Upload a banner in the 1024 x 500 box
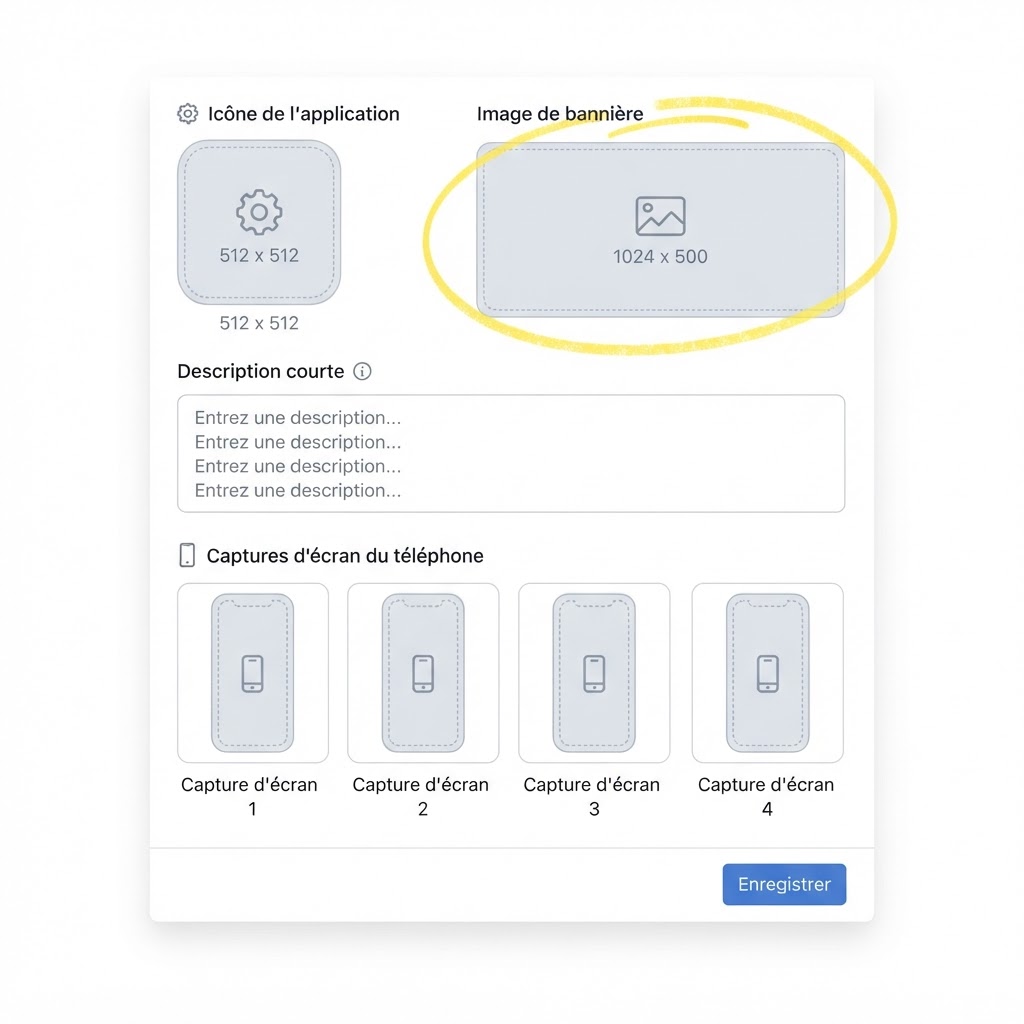Screen dimensions: 1024x1024 tap(660, 230)
